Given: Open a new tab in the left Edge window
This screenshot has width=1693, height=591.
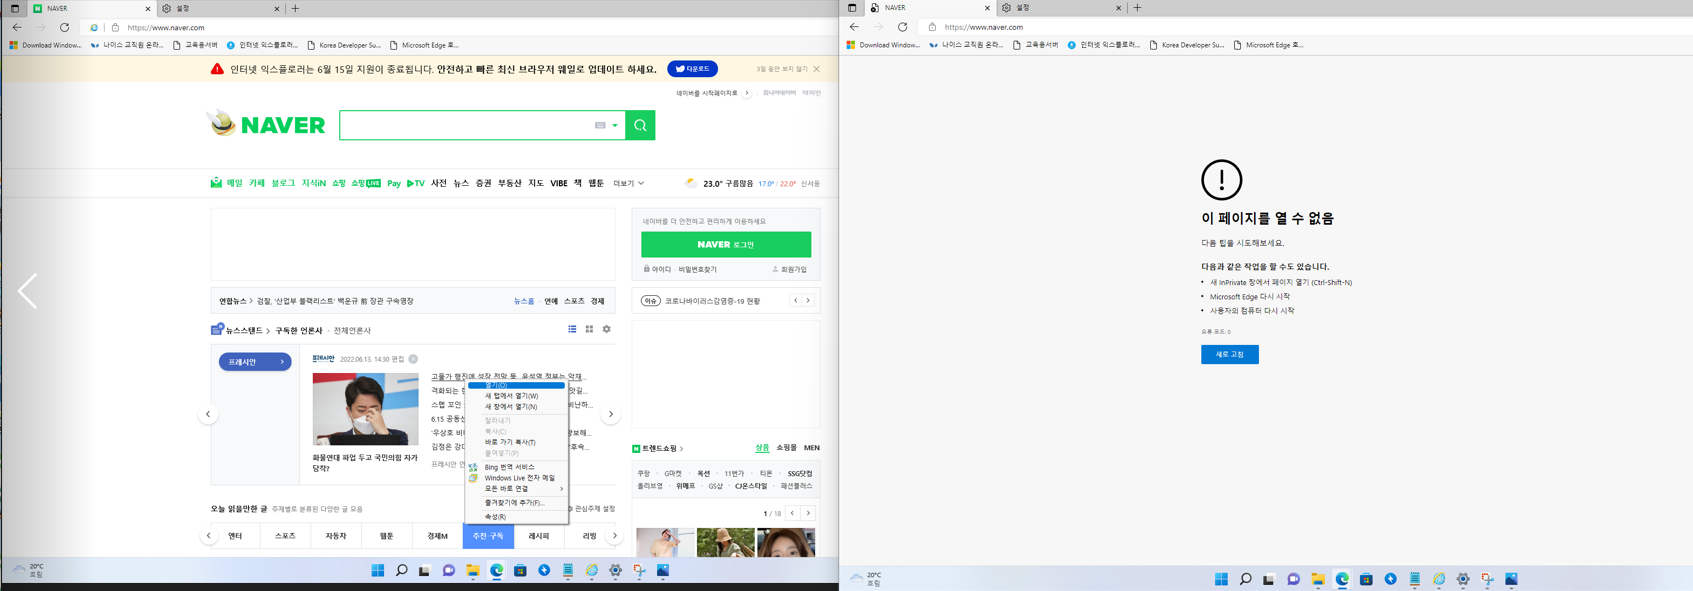Looking at the screenshot, I should click(x=295, y=8).
